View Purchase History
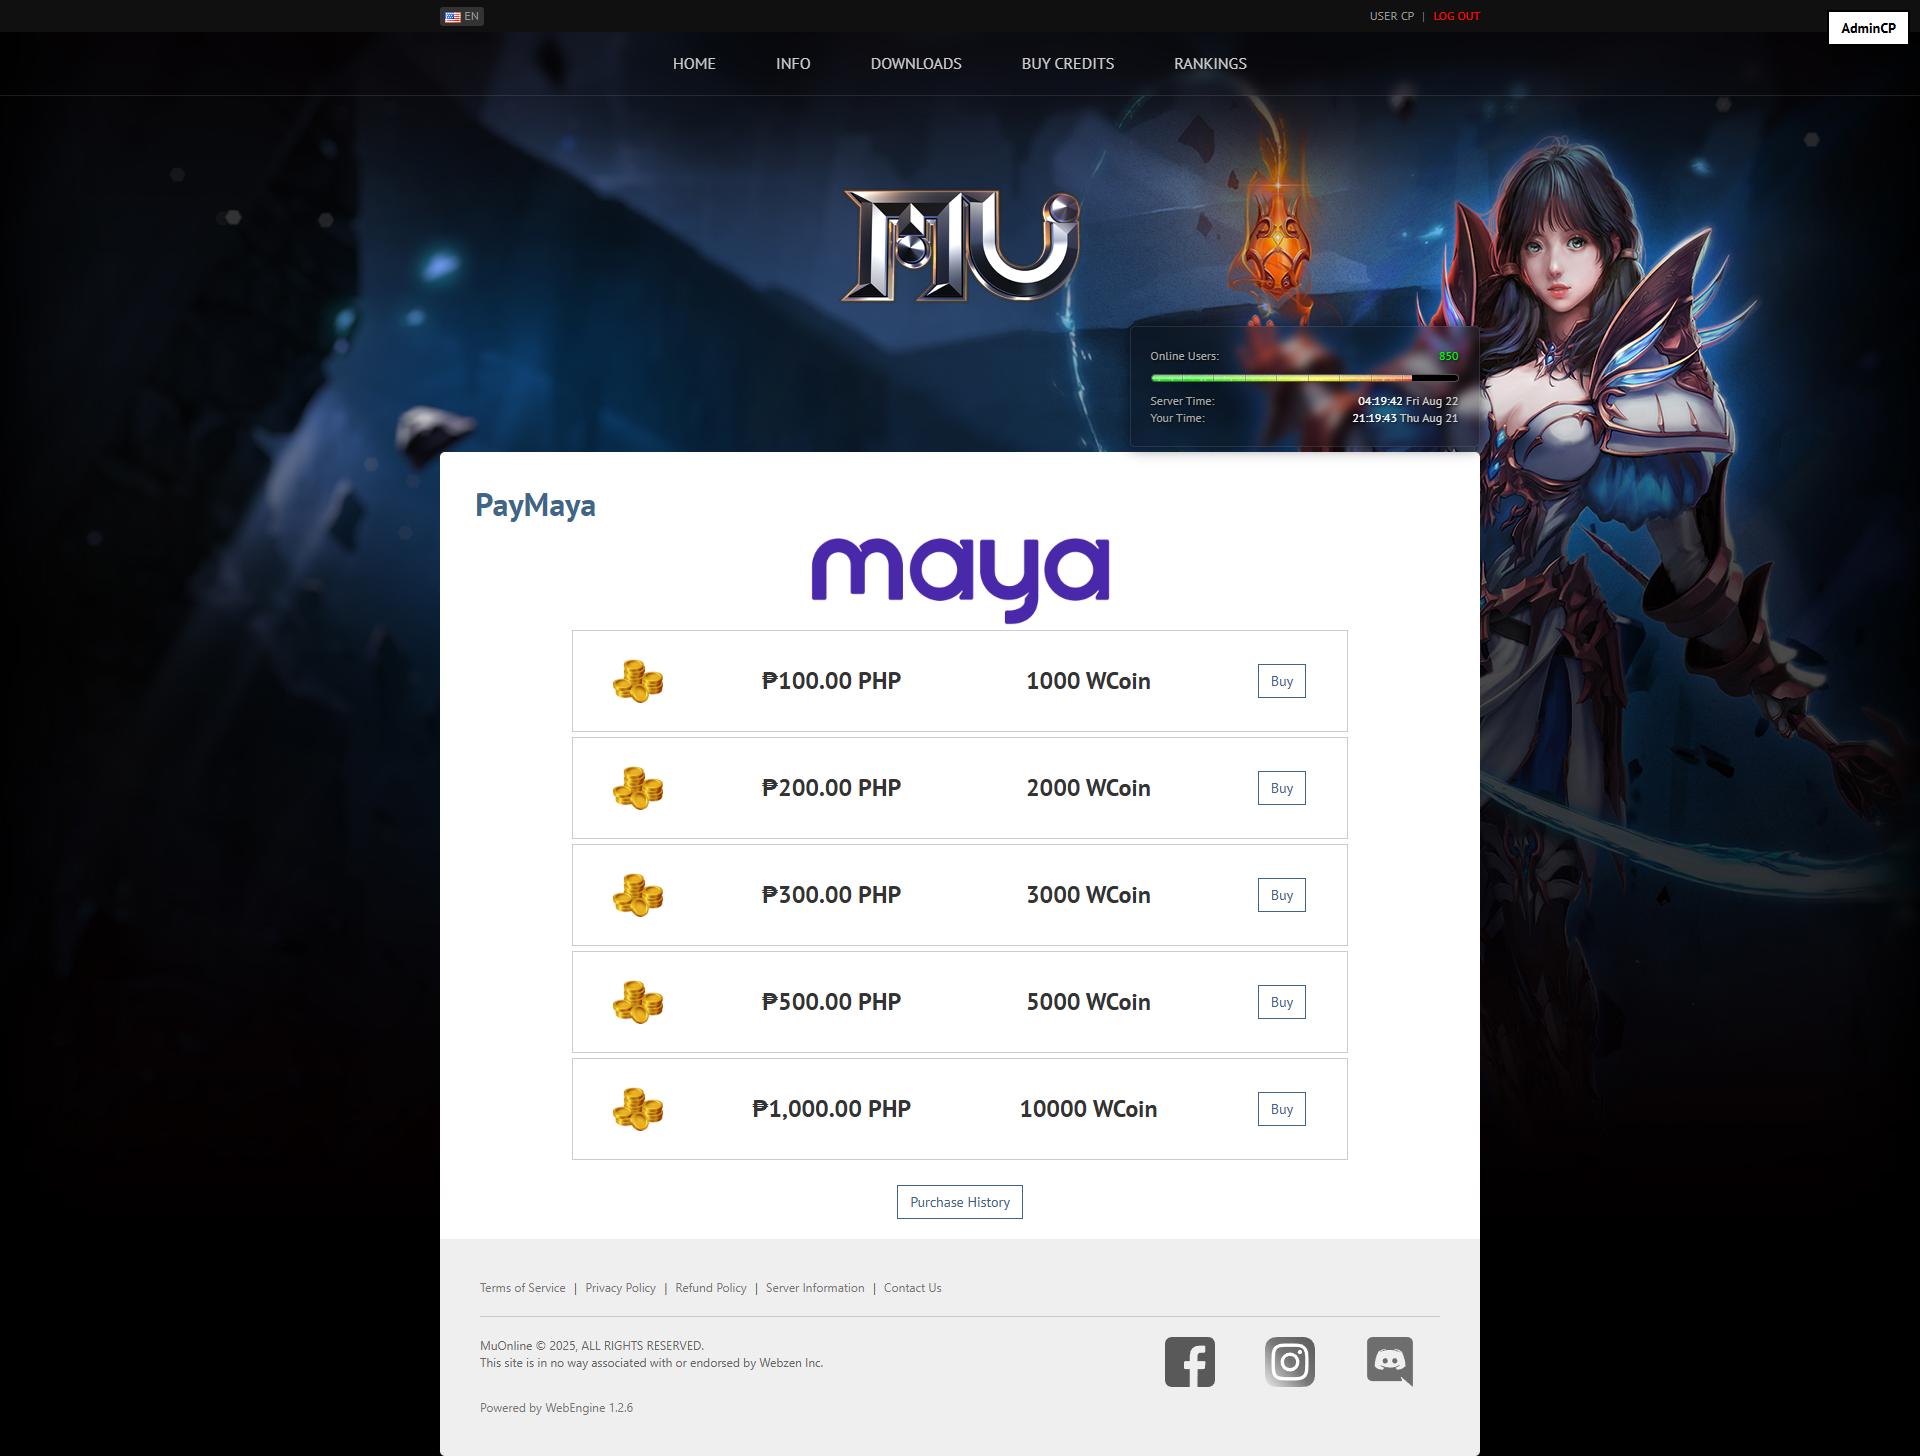Viewport: 1920px width, 1456px height. click(960, 1202)
